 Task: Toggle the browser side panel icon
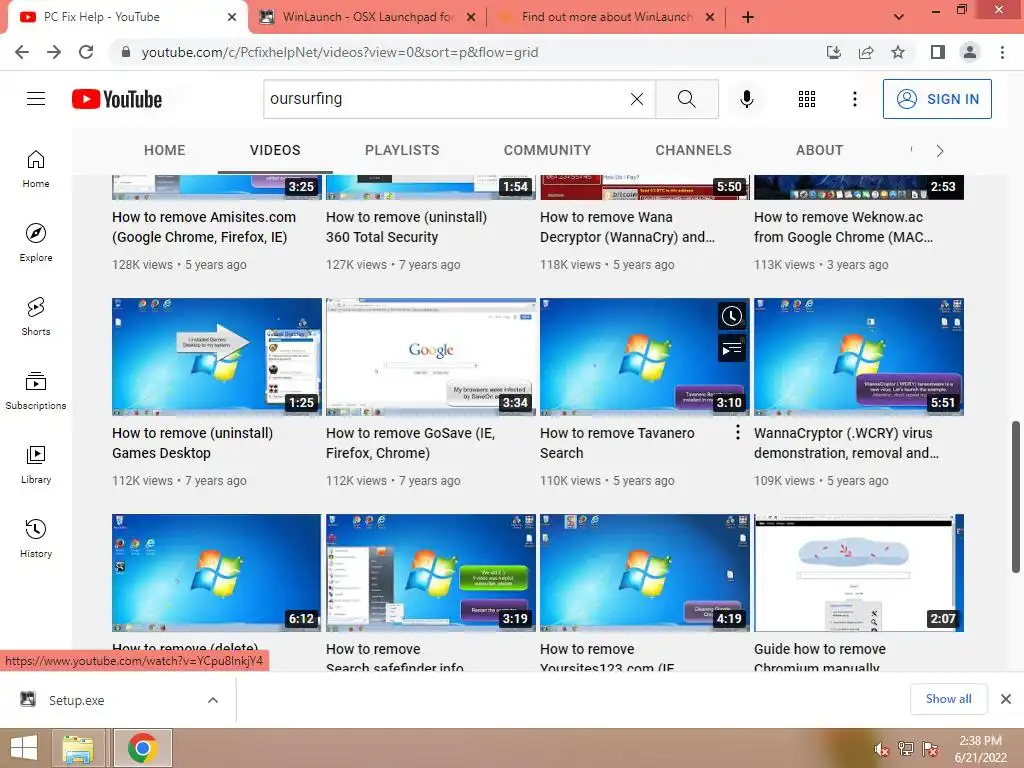(938, 52)
